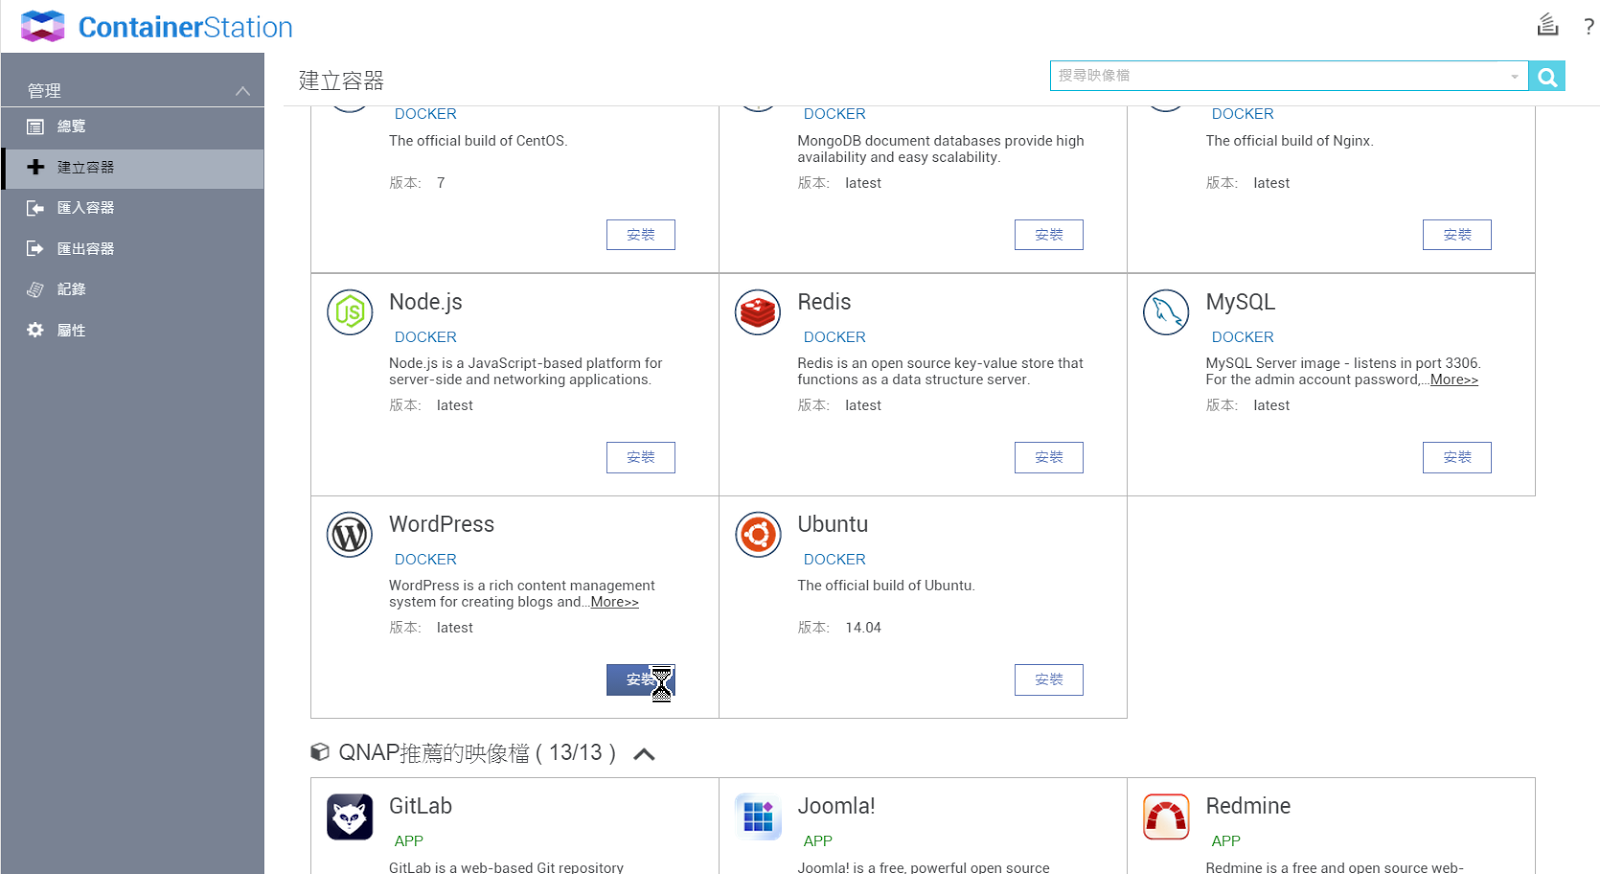Install the Redis image

(1049, 457)
